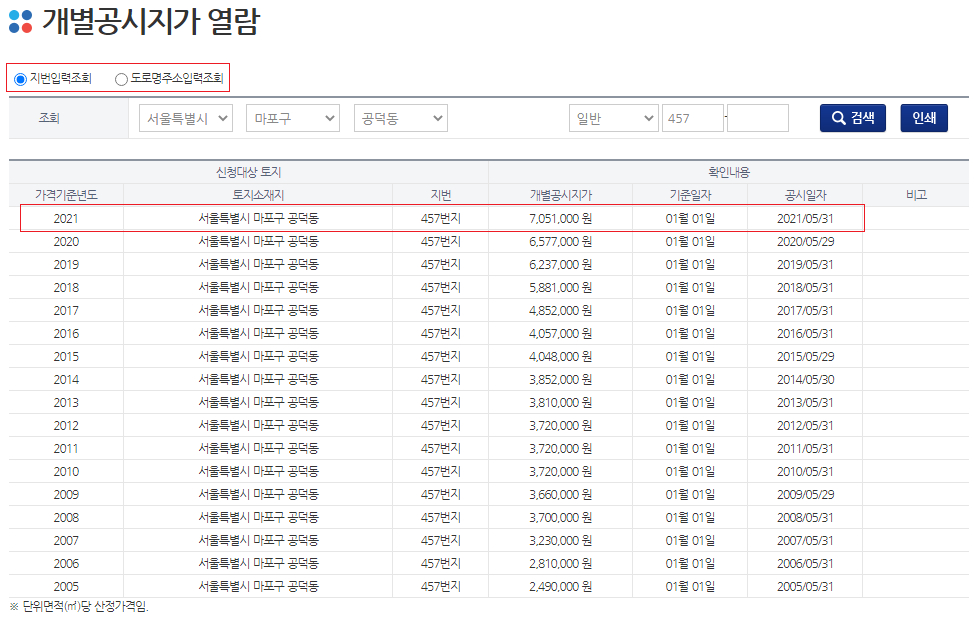974x629 pixels.
Task: Click the year 2010 cell
Action: coord(66,471)
